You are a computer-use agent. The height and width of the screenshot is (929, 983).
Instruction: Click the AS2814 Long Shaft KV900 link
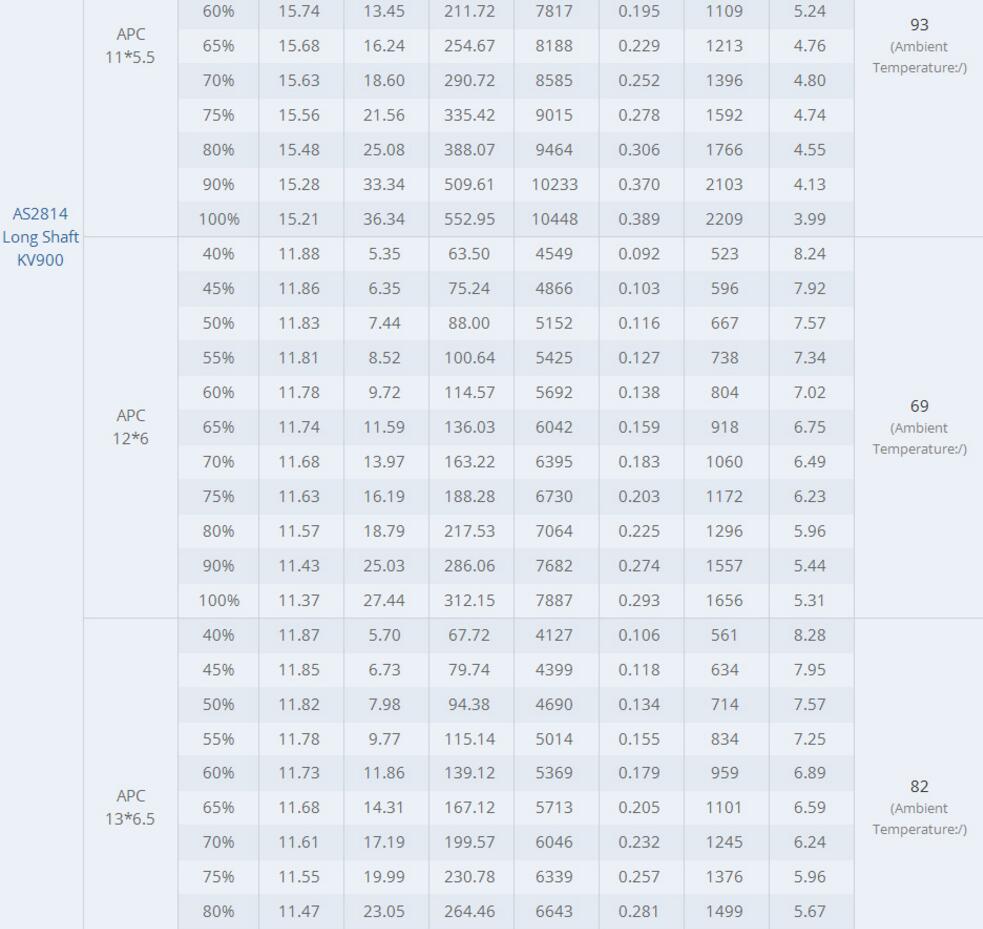point(40,237)
